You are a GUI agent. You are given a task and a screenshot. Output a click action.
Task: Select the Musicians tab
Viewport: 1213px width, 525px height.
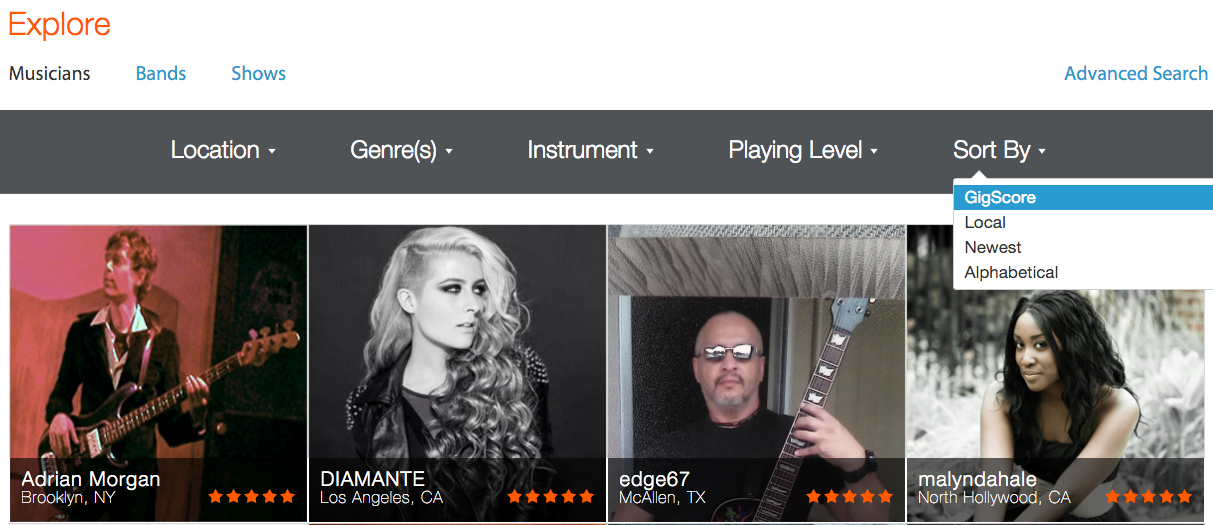[x=49, y=73]
